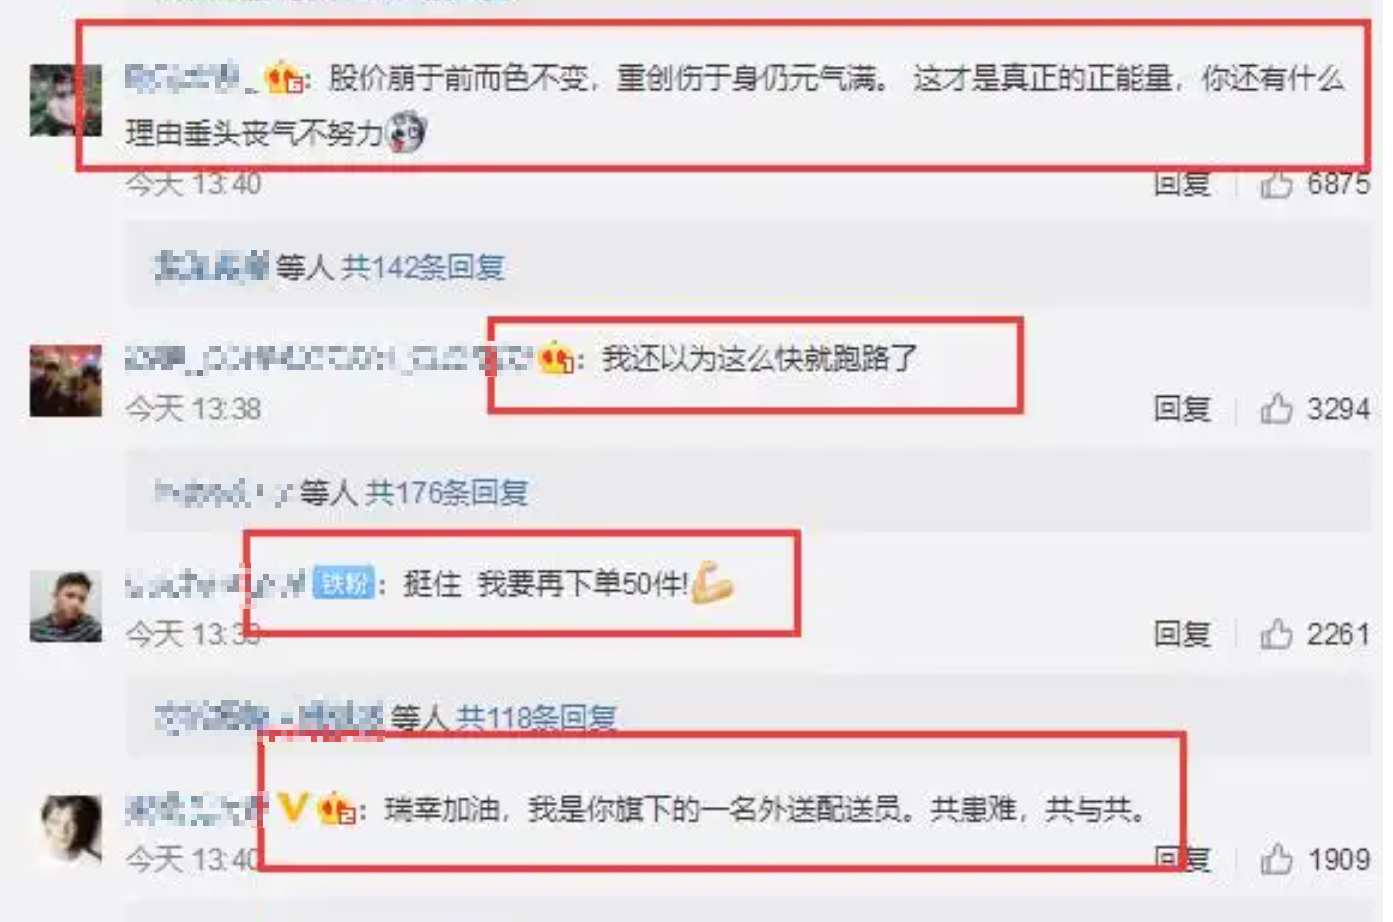Open avatar of the 铁粉 commenter

click(66, 606)
